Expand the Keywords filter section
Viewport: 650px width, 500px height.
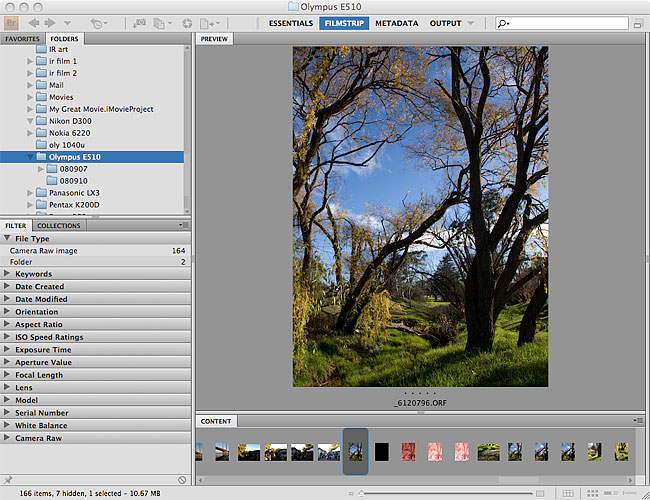coord(8,274)
